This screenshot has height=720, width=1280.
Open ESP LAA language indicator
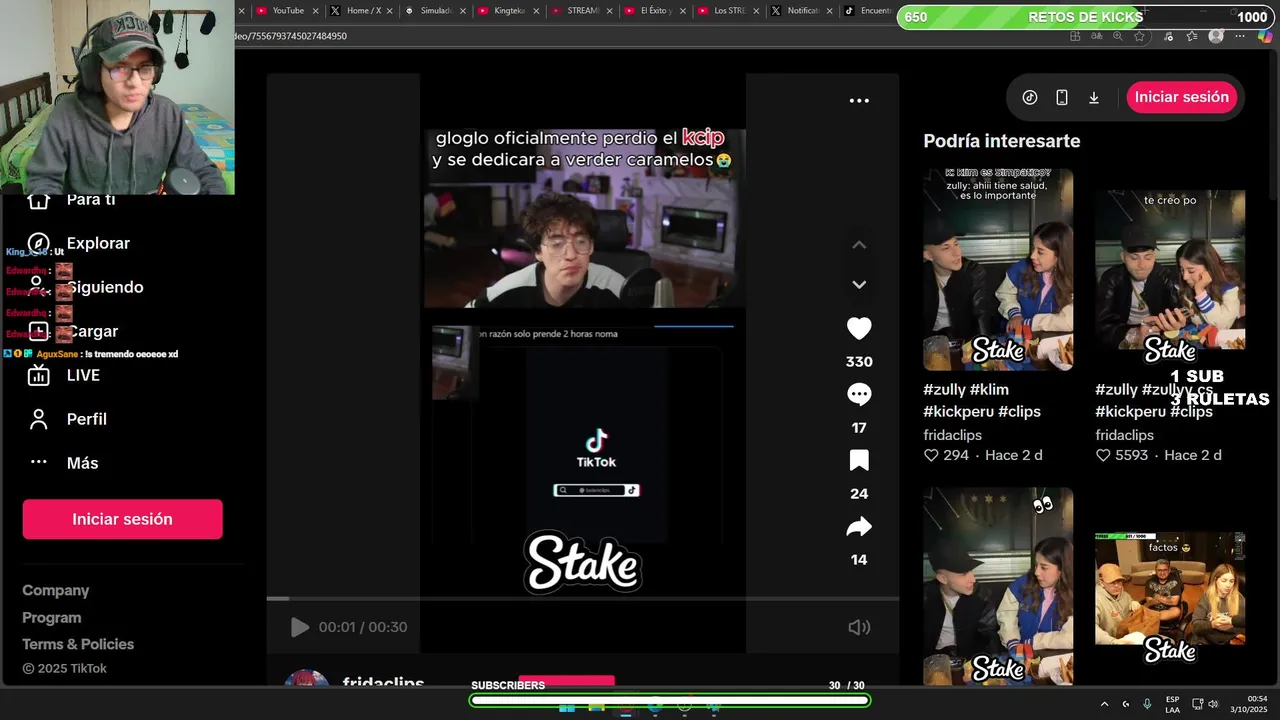[x=1172, y=704]
